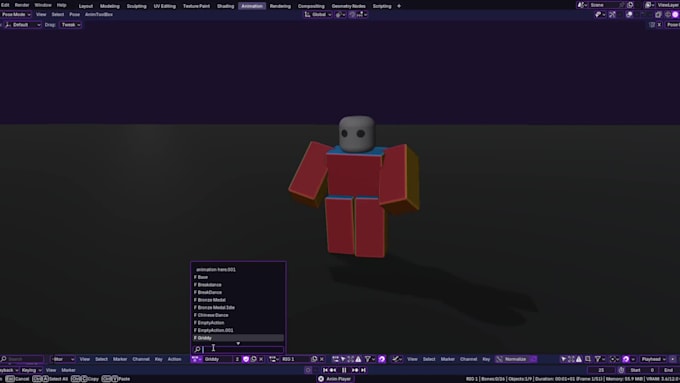
Task: Click the action search input field
Action: click(x=238, y=349)
